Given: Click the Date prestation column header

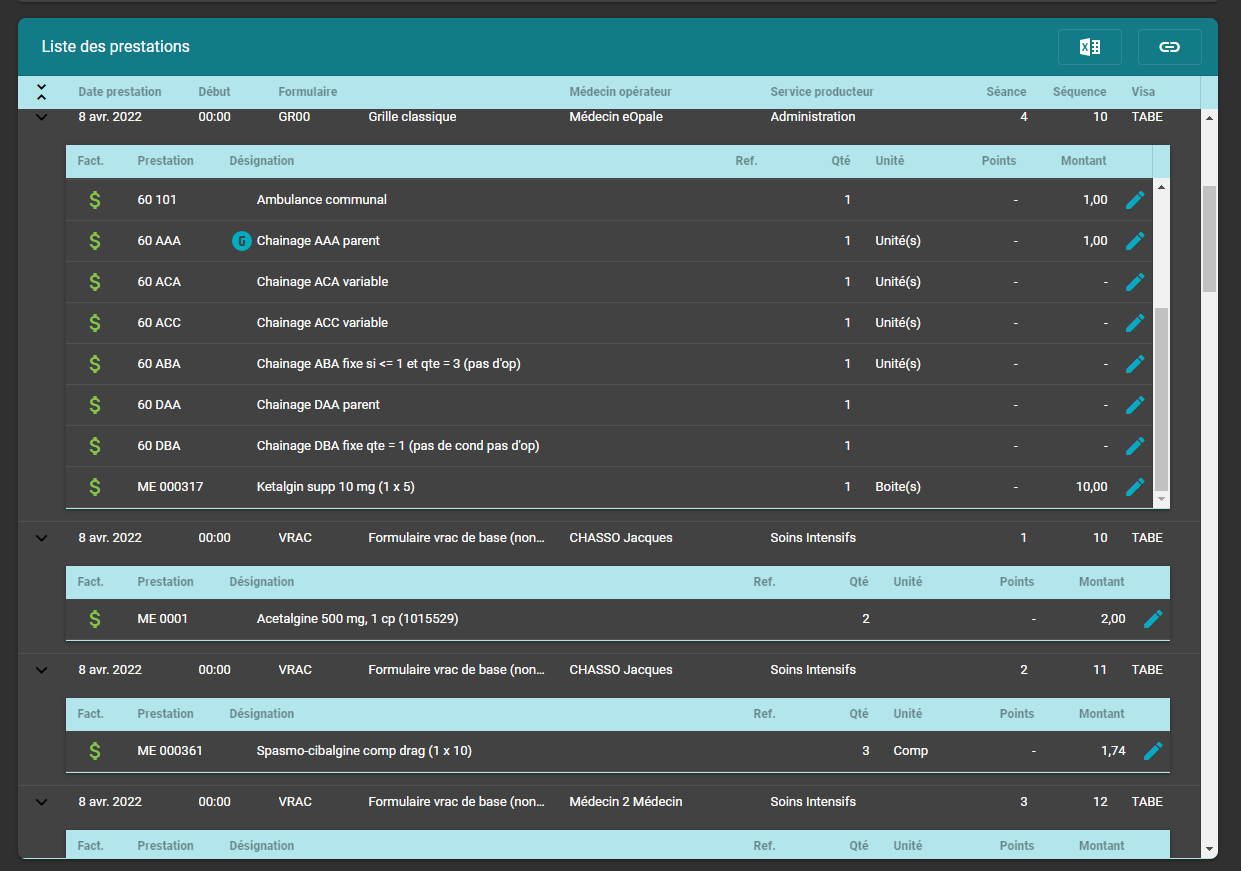Looking at the screenshot, I should tap(120, 91).
